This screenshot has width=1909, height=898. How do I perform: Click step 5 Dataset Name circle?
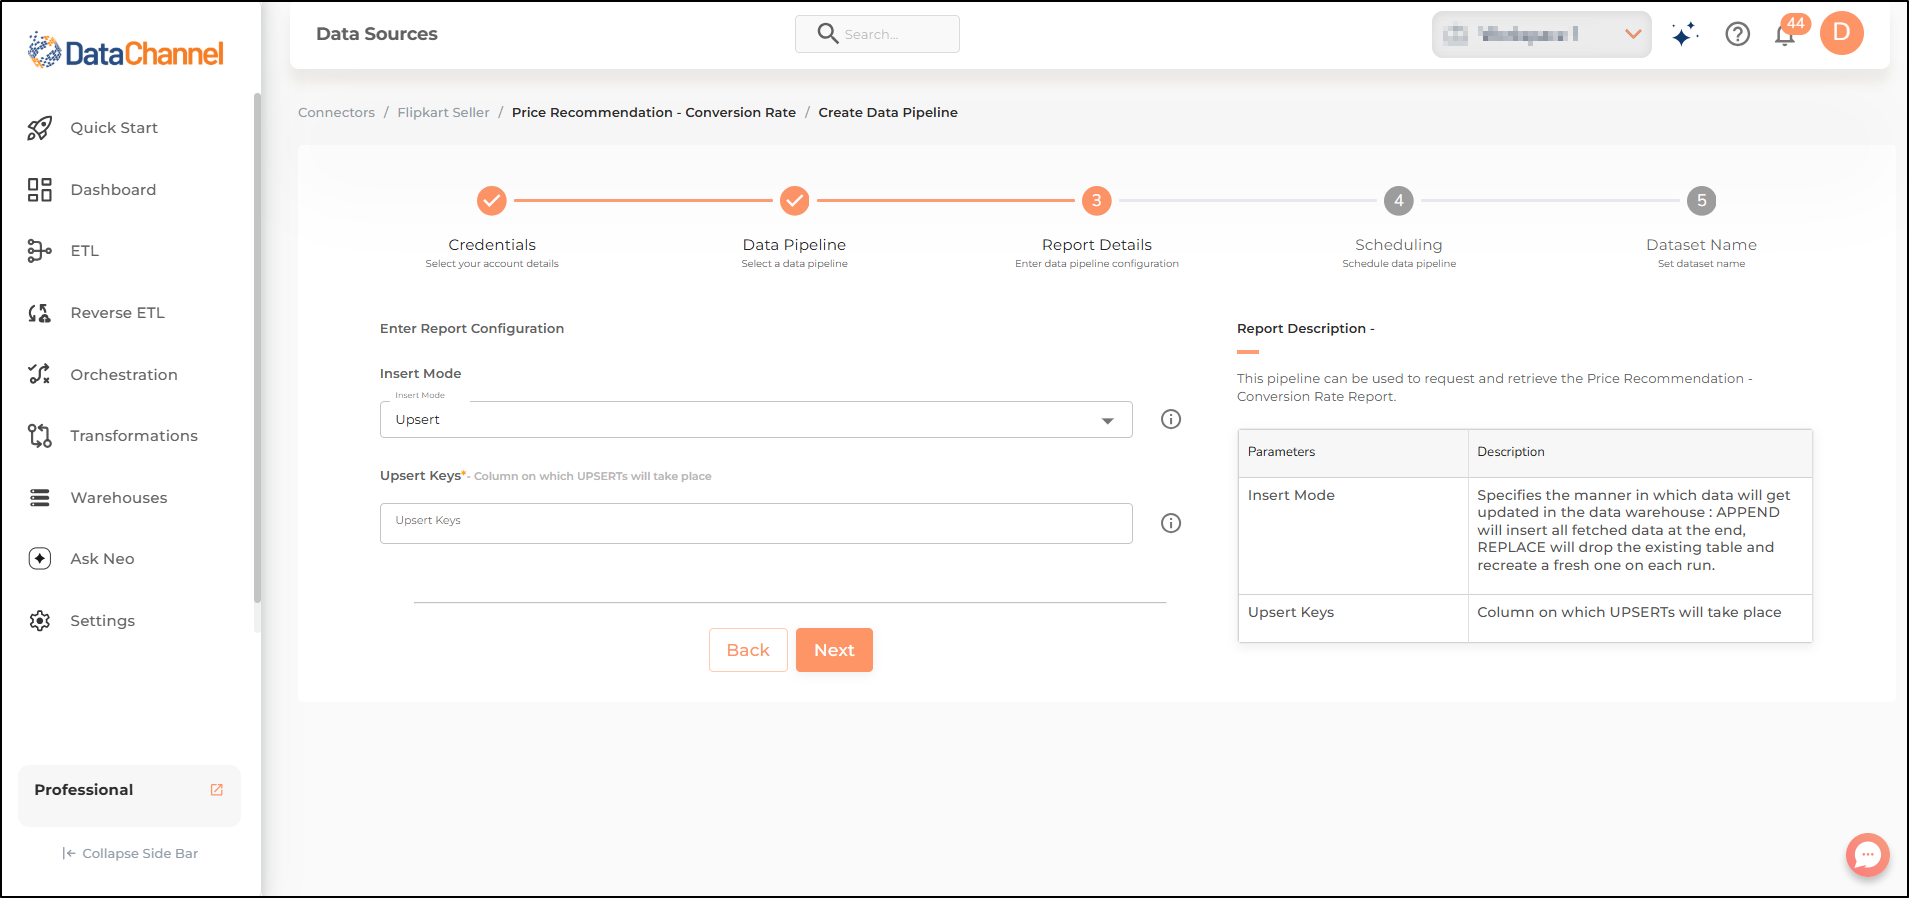tap(1701, 201)
